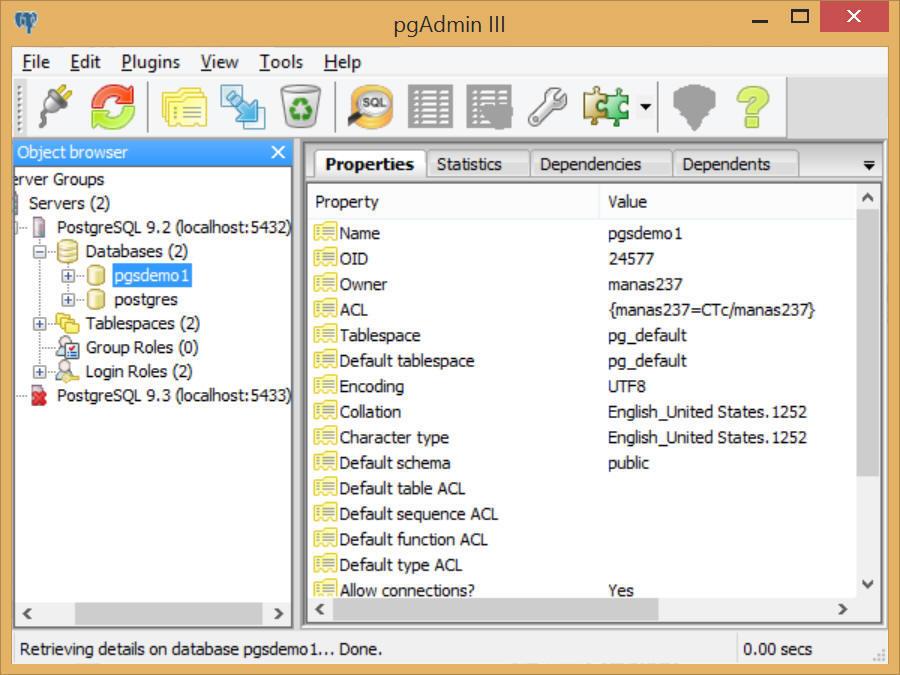900x675 pixels.
Task: Select the pgsdemo1 database
Action: 152,276
